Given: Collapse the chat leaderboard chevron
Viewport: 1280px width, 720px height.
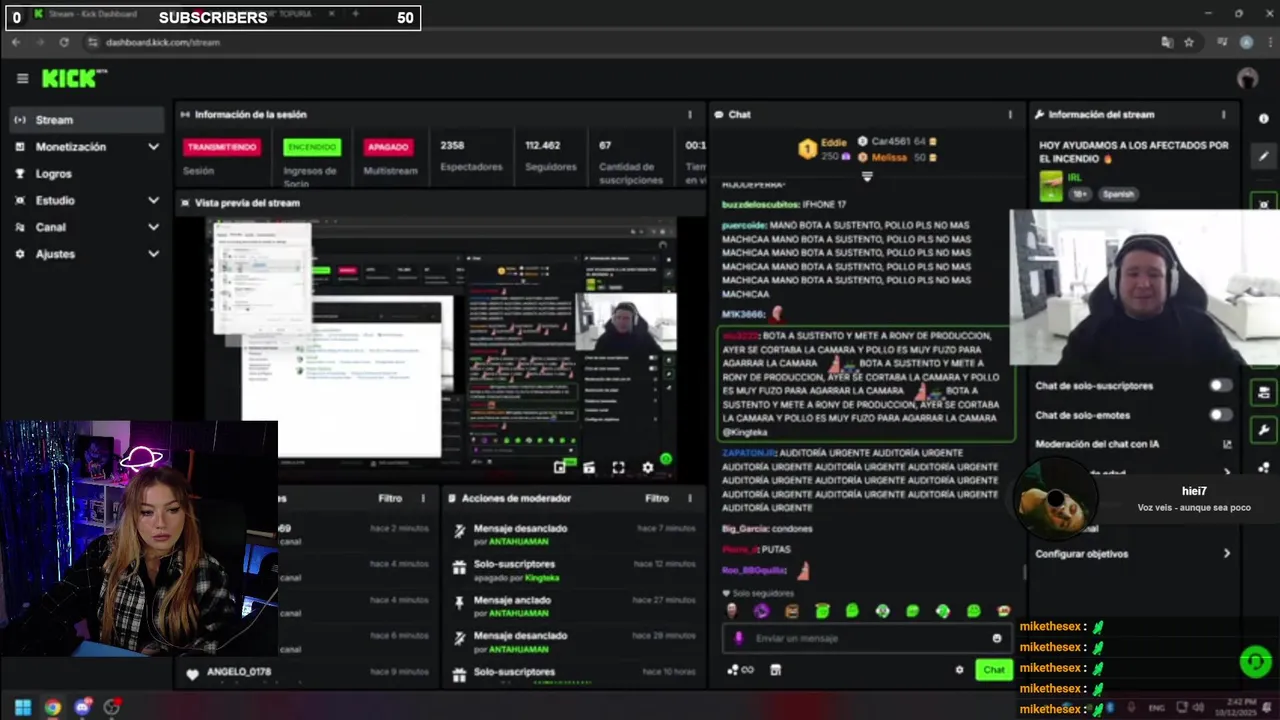Looking at the screenshot, I should coord(867,177).
